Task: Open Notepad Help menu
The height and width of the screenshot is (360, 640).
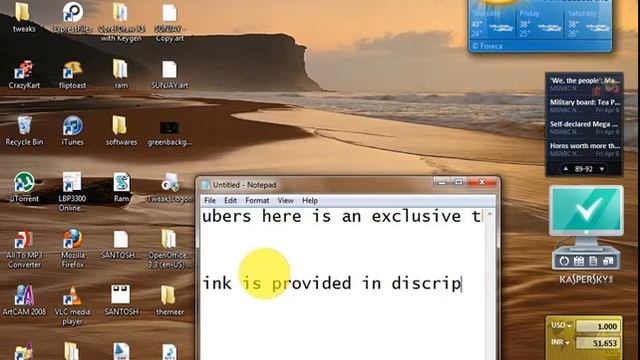Action: point(310,200)
